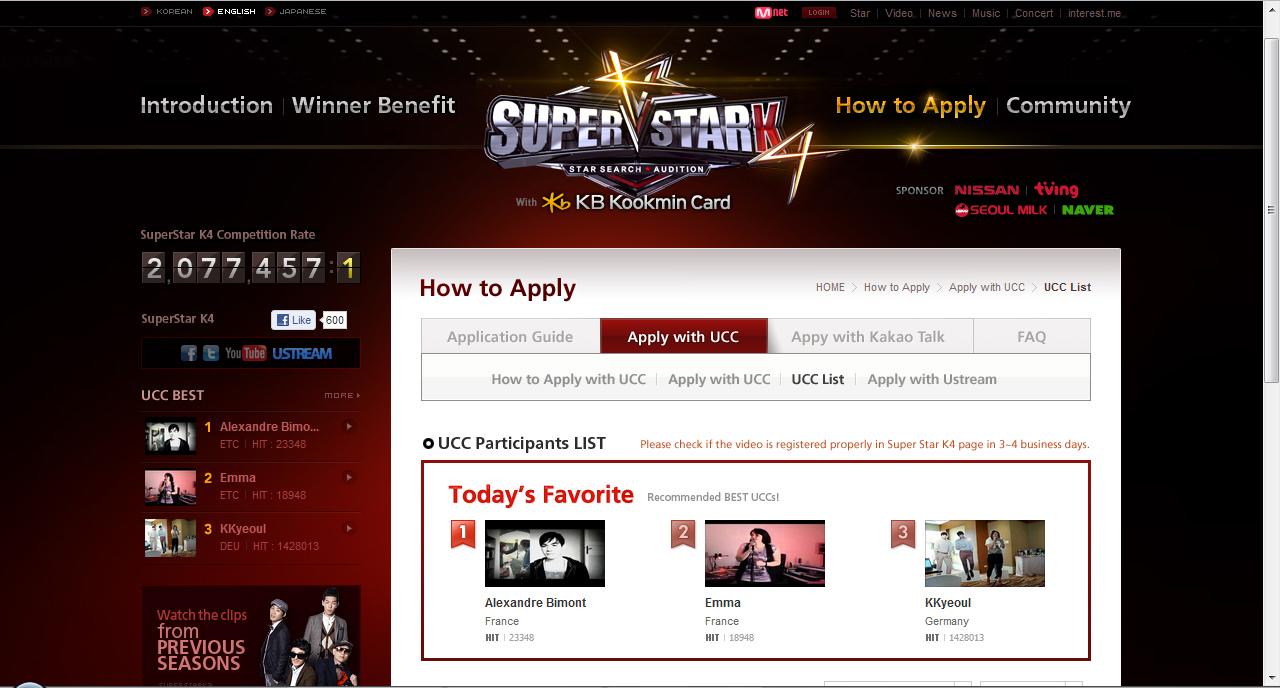Switch to the Application Guide tab
The image size is (1280, 688).
pyautogui.click(x=510, y=337)
